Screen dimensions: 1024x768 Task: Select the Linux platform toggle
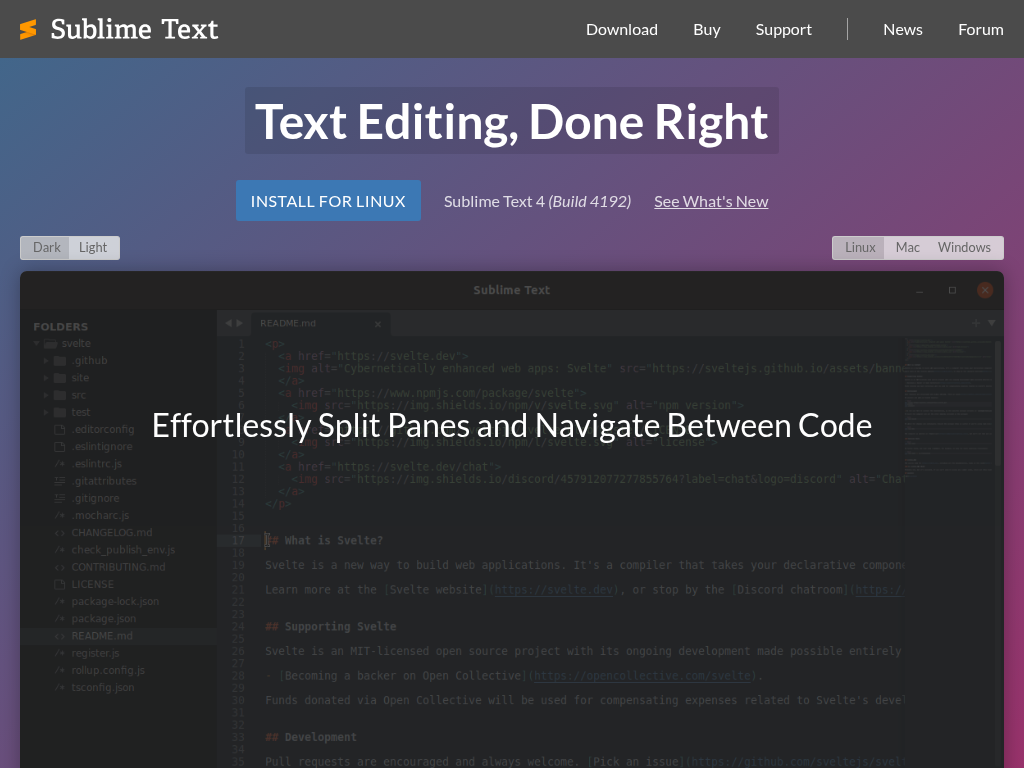[859, 248]
